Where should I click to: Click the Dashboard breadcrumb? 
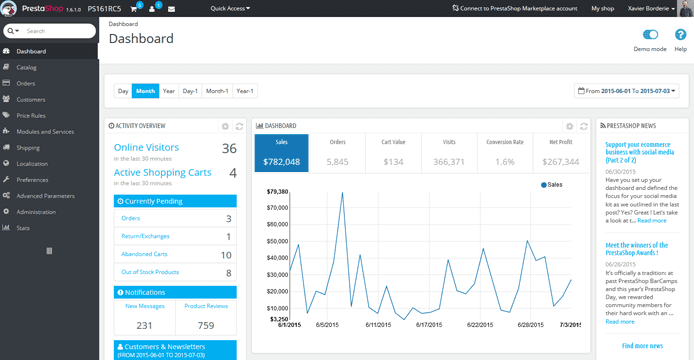123,24
